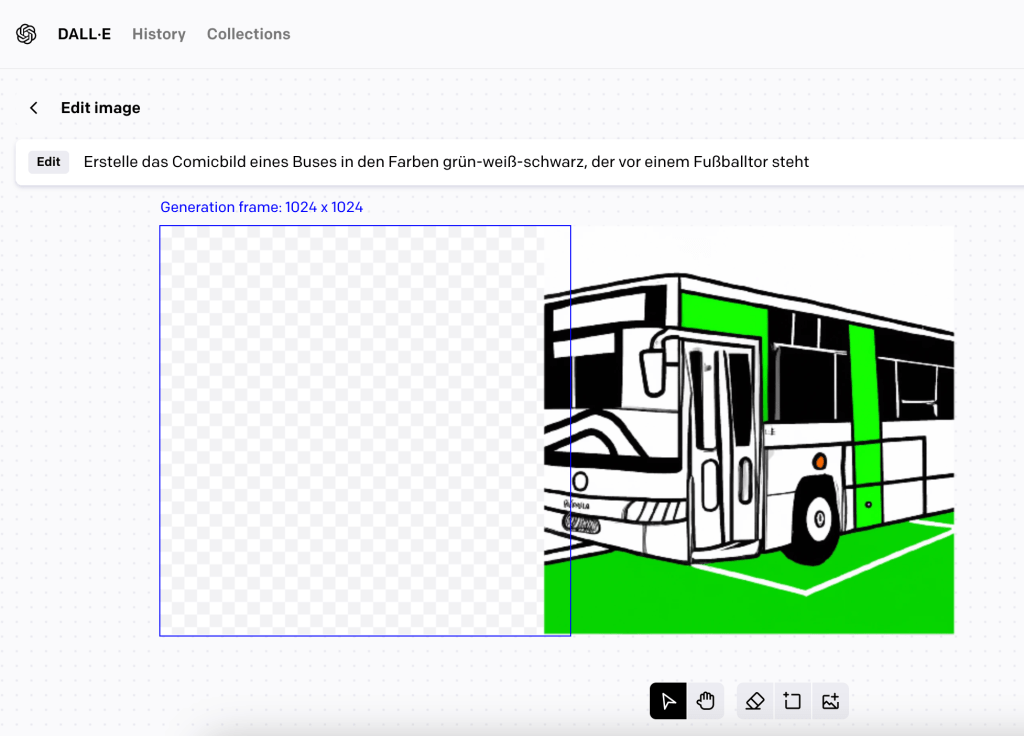
Task: Click the OpenAI logo icon
Action: (26, 34)
